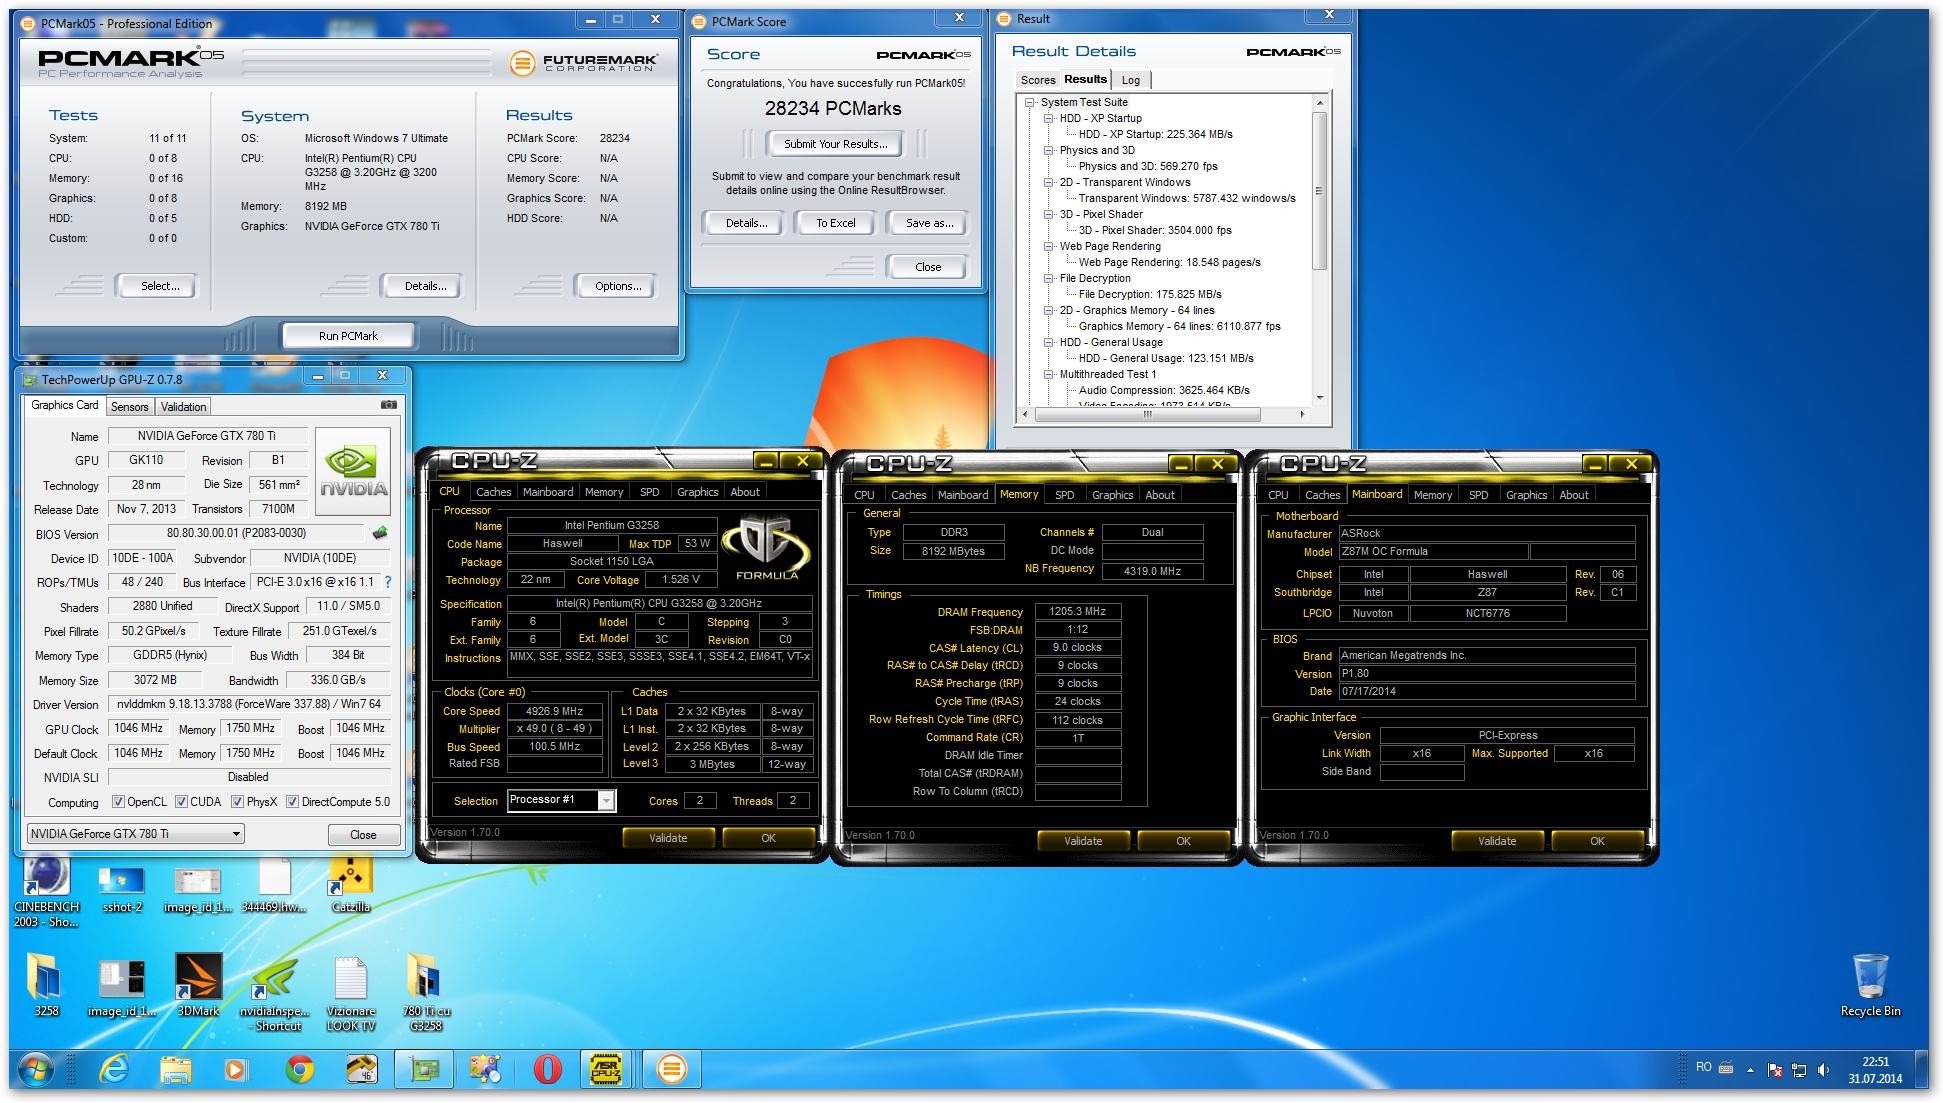Collapse the 3D - Pixel Shader node

pyautogui.click(x=1049, y=214)
